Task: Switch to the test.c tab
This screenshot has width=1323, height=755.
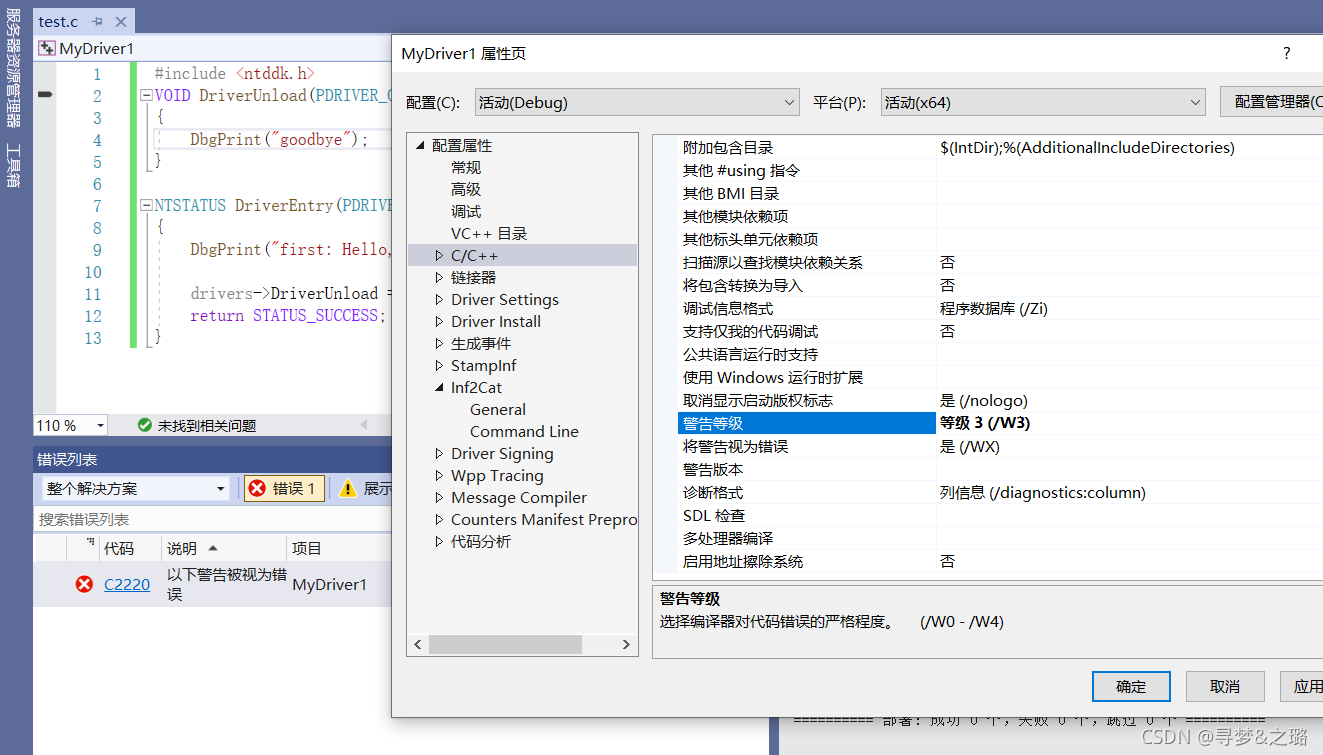Action: [58, 21]
